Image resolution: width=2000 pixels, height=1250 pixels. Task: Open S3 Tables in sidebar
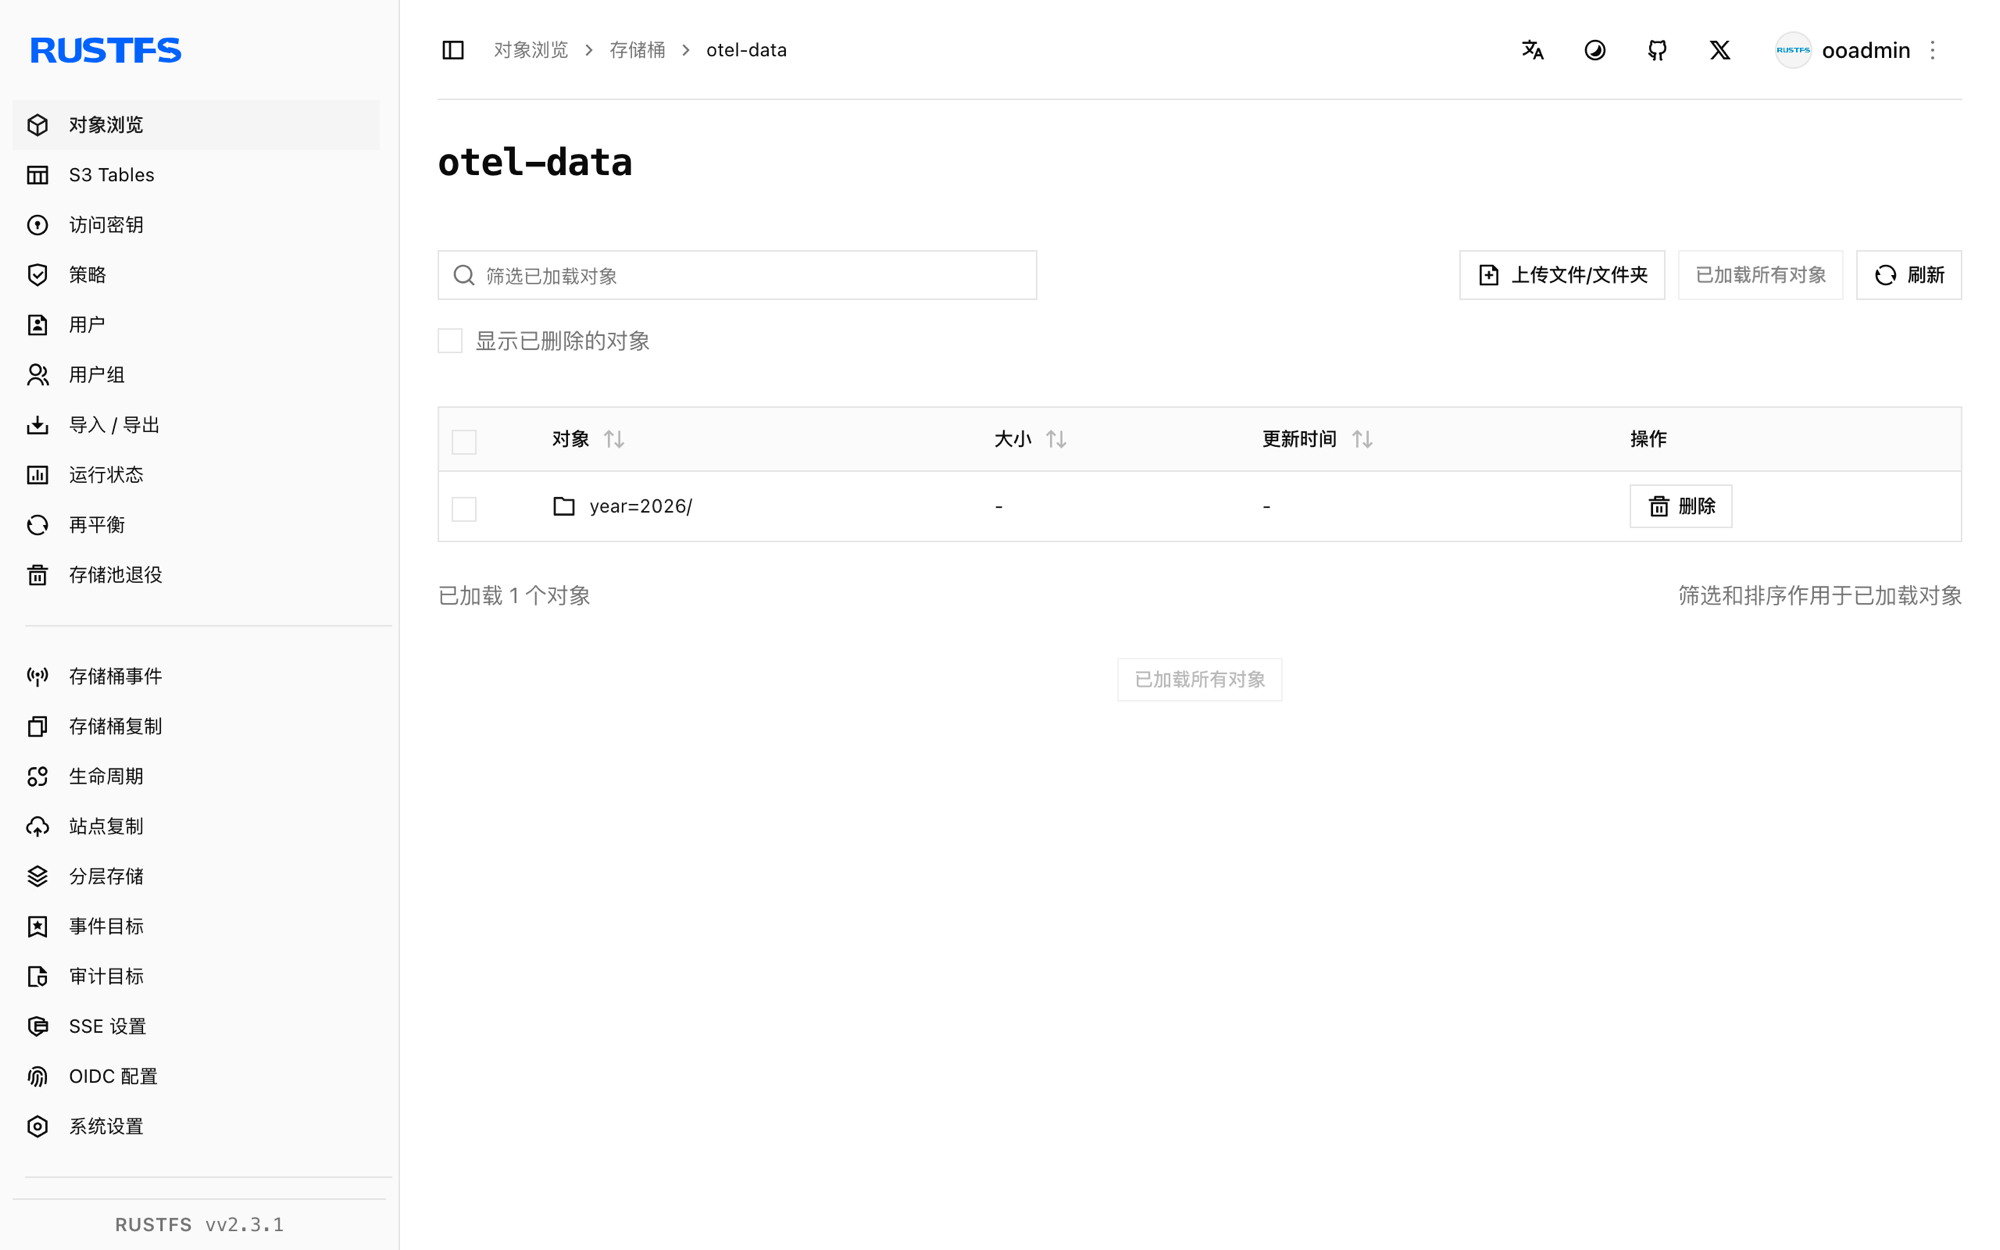coord(196,175)
